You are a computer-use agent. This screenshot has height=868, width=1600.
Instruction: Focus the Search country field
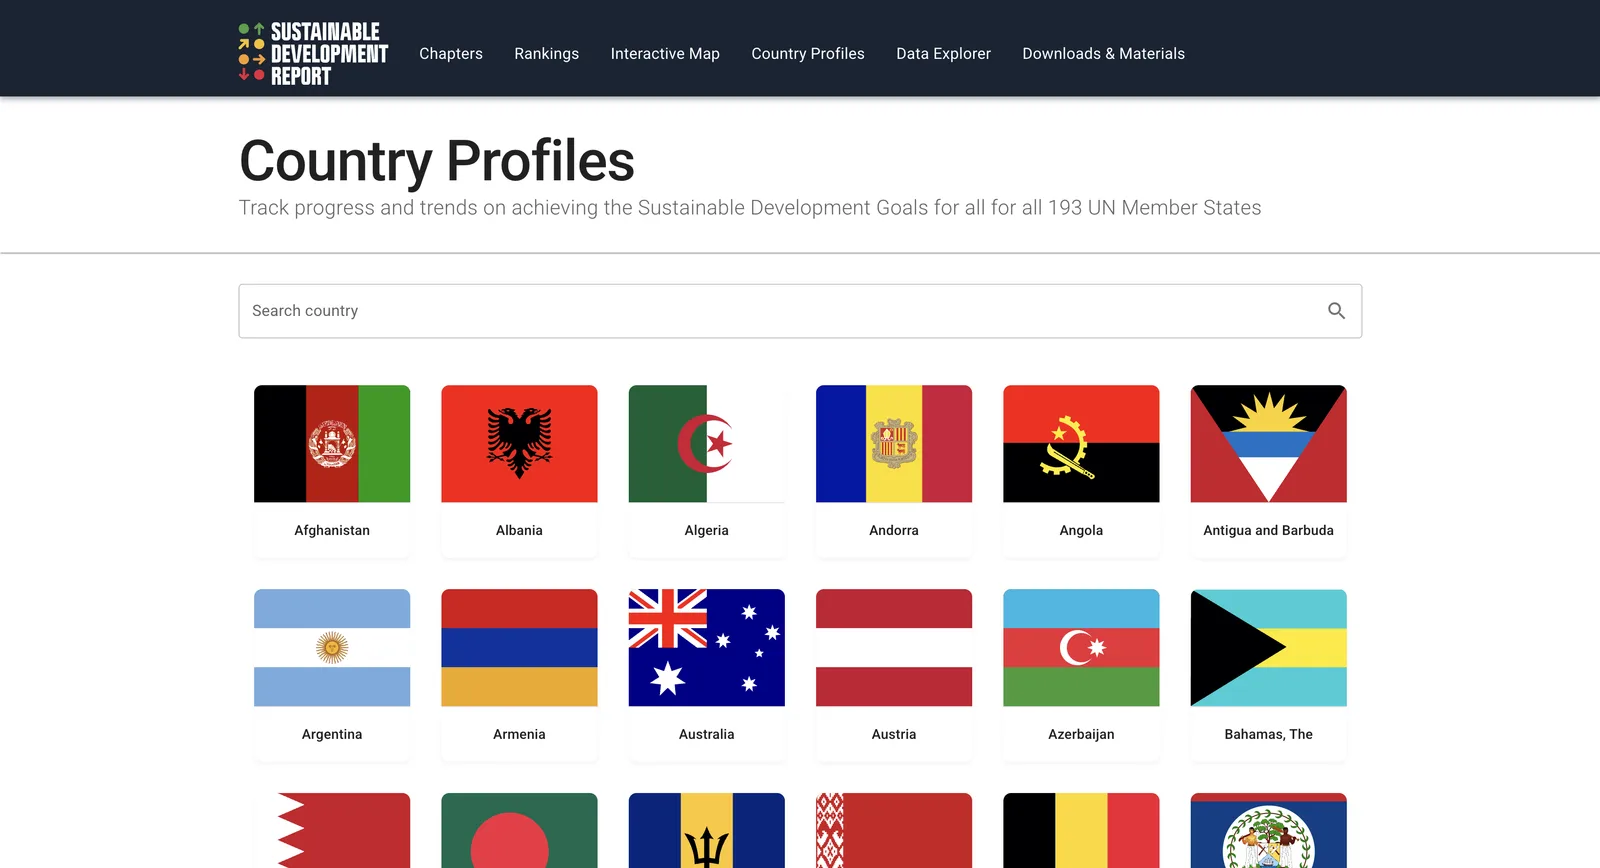(800, 311)
